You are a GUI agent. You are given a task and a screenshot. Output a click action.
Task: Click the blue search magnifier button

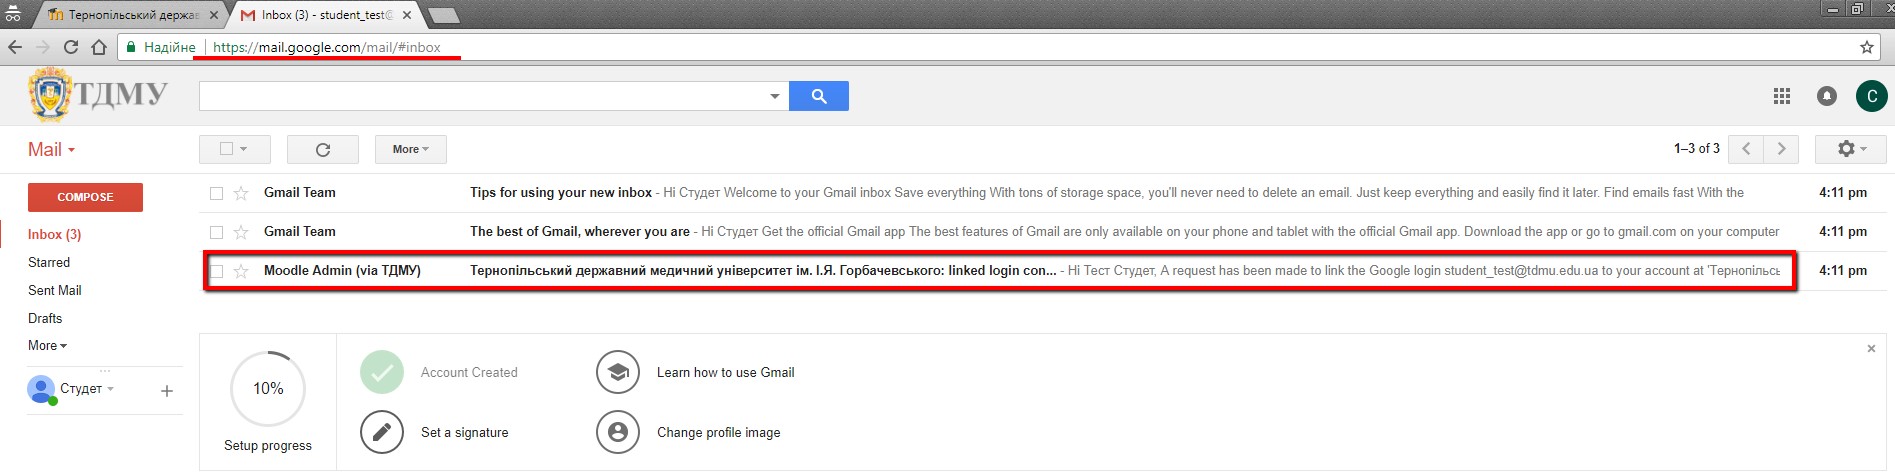coord(818,96)
